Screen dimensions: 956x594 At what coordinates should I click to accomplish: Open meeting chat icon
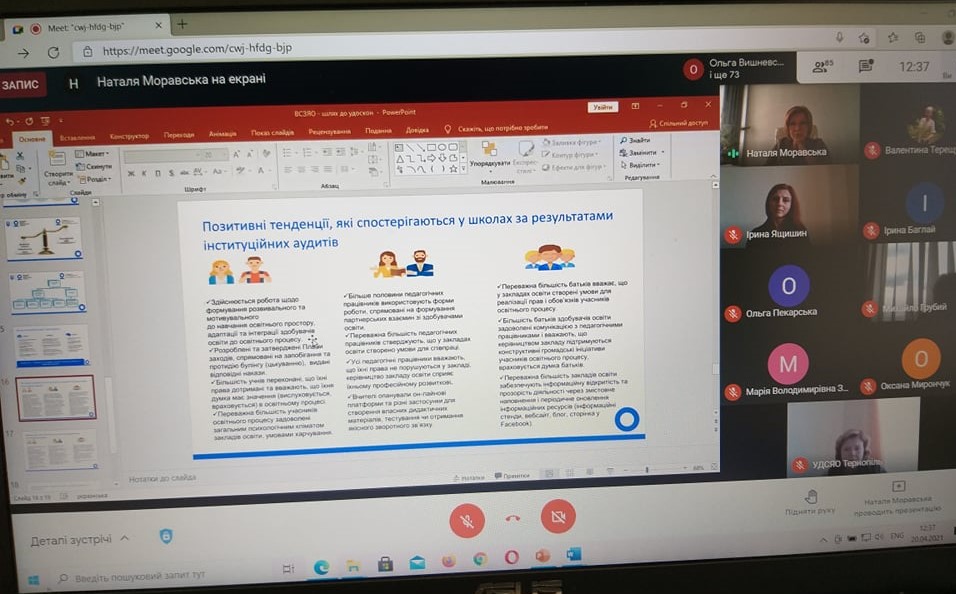[x=866, y=66]
